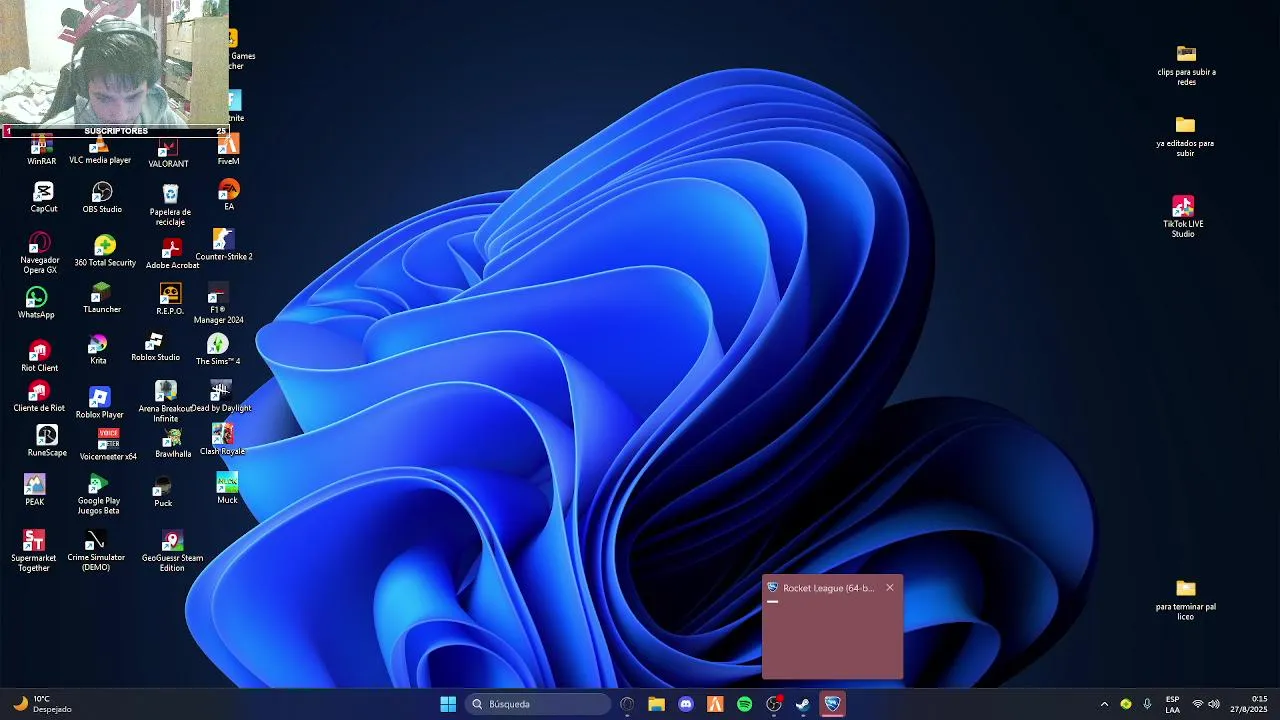The image size is (1280, 720).
Task: Select the R.E.P.O. game icon
Action: 170,300
